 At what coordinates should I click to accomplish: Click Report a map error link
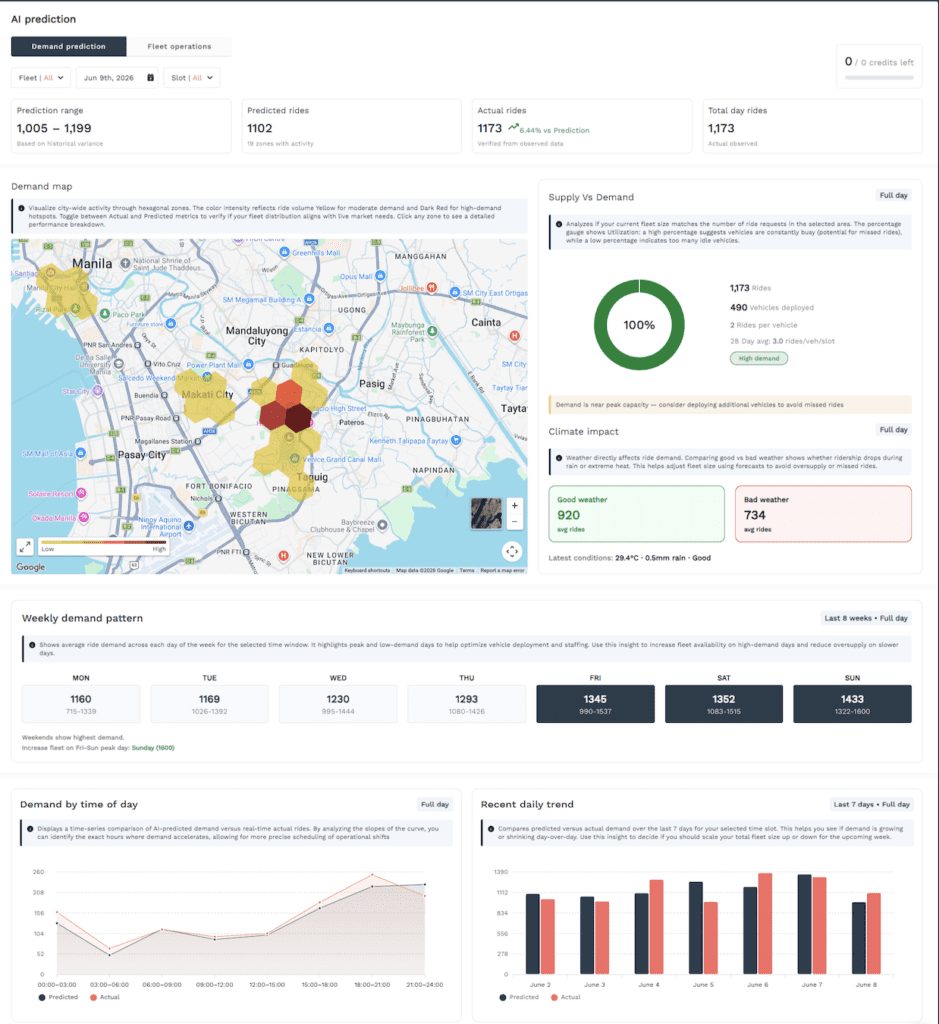click(x=502, y=570)
